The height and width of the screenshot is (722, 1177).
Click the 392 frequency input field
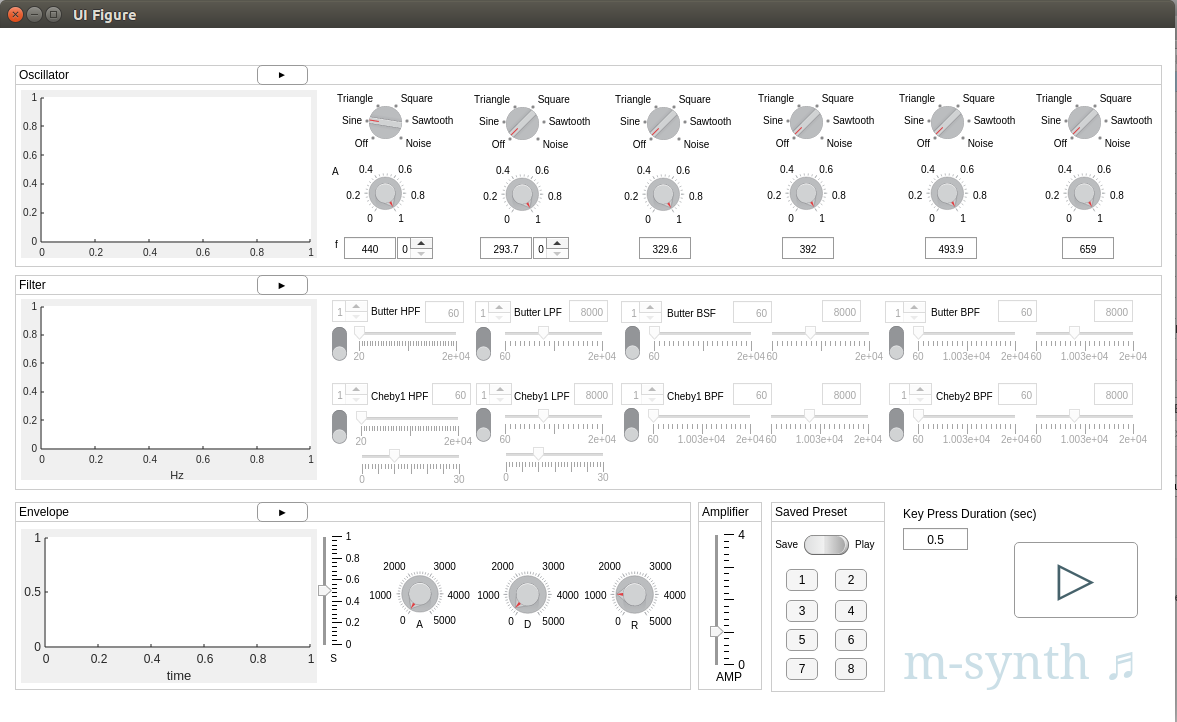point(808,249)
